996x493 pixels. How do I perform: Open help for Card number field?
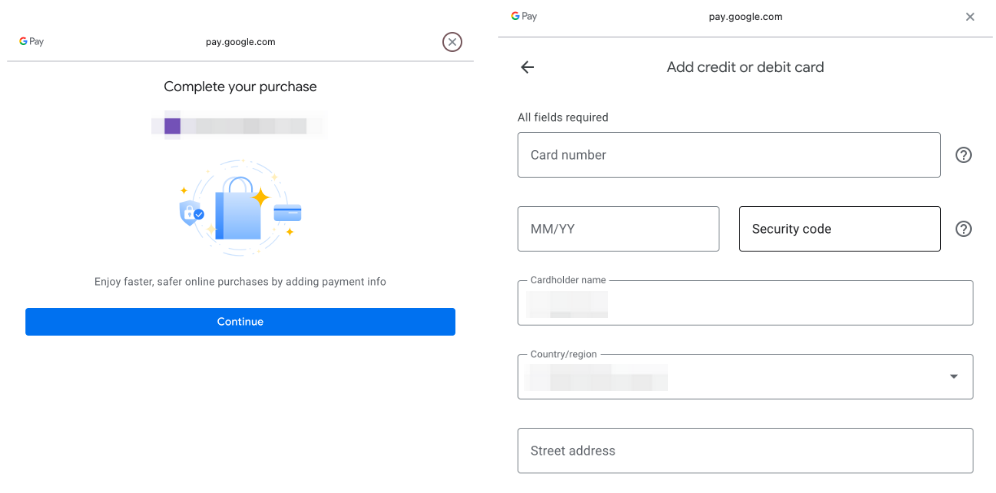(963, 155)
